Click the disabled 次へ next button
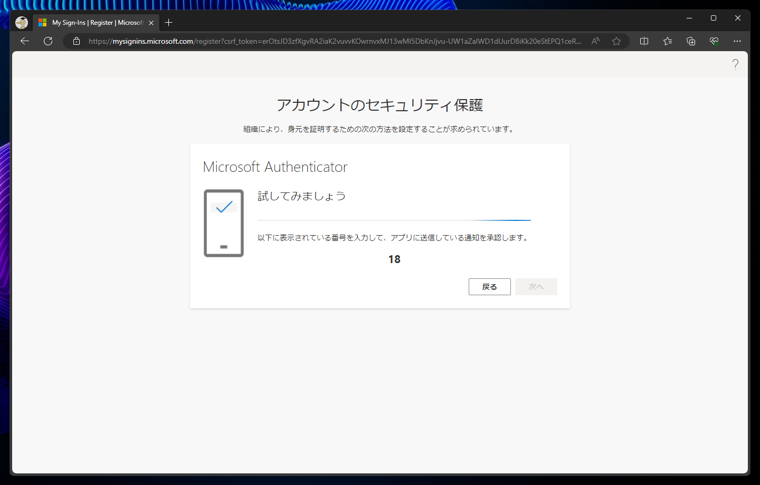Screen dimensions: 760x485 point(536,287)
